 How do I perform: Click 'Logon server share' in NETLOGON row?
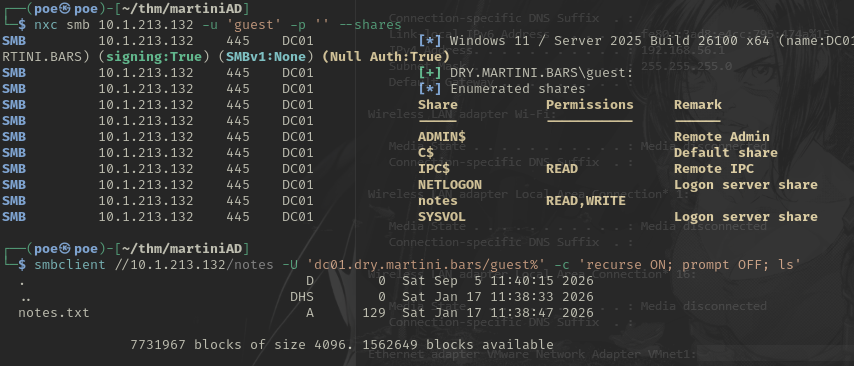click(746, 185)
